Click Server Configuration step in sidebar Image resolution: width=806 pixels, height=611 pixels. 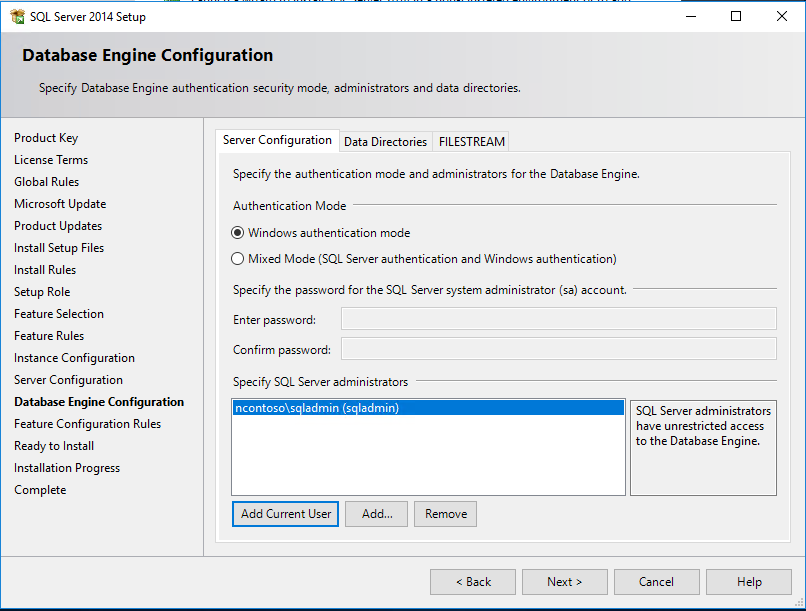(x=68, y=380)
